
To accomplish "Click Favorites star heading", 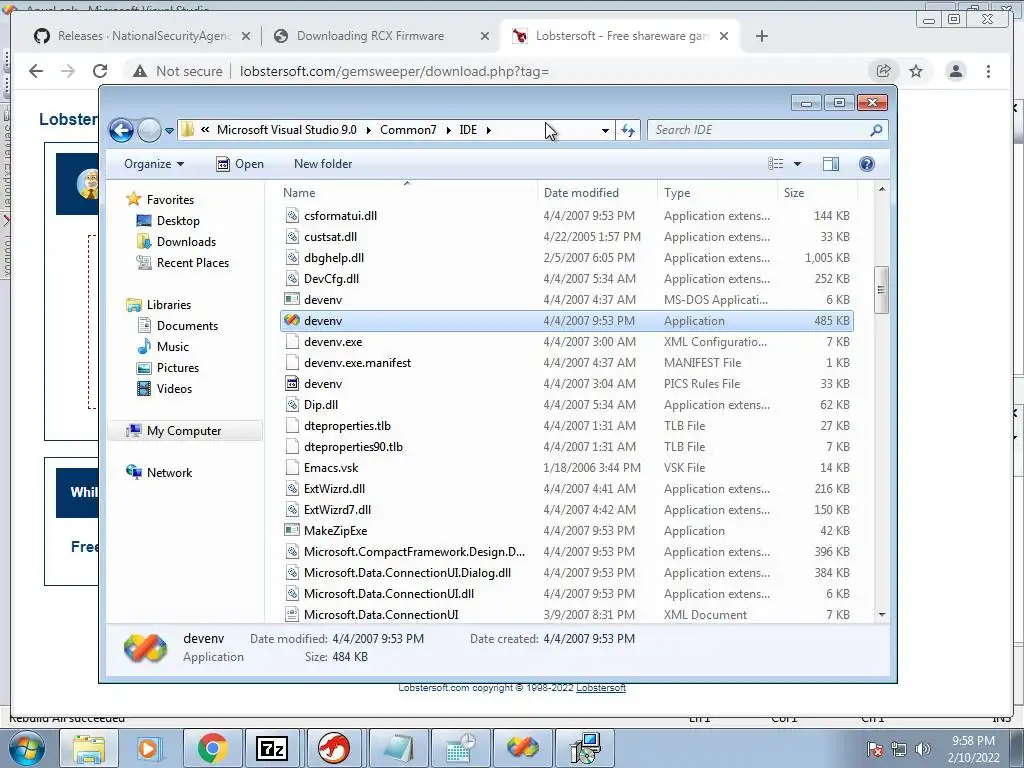I will [160, 200].
